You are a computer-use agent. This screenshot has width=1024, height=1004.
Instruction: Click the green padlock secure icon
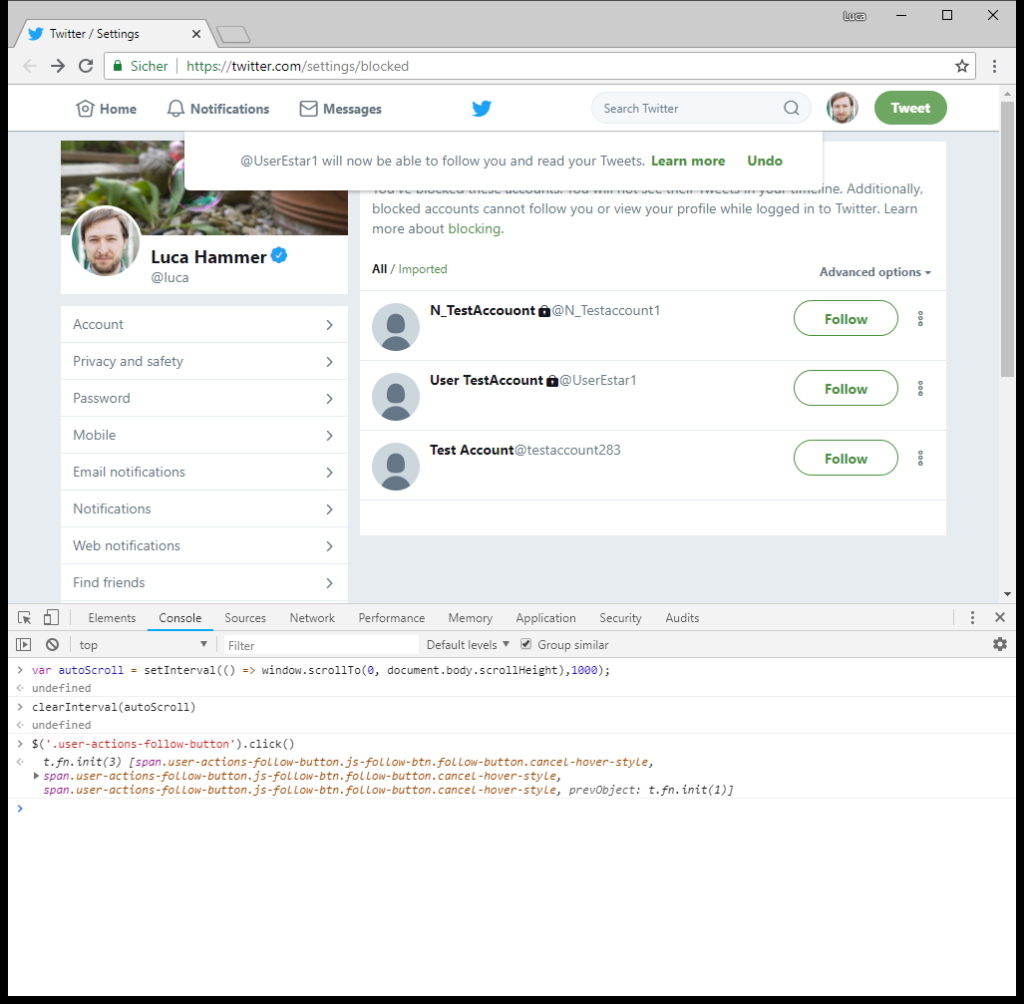click(x=118, y=66)
